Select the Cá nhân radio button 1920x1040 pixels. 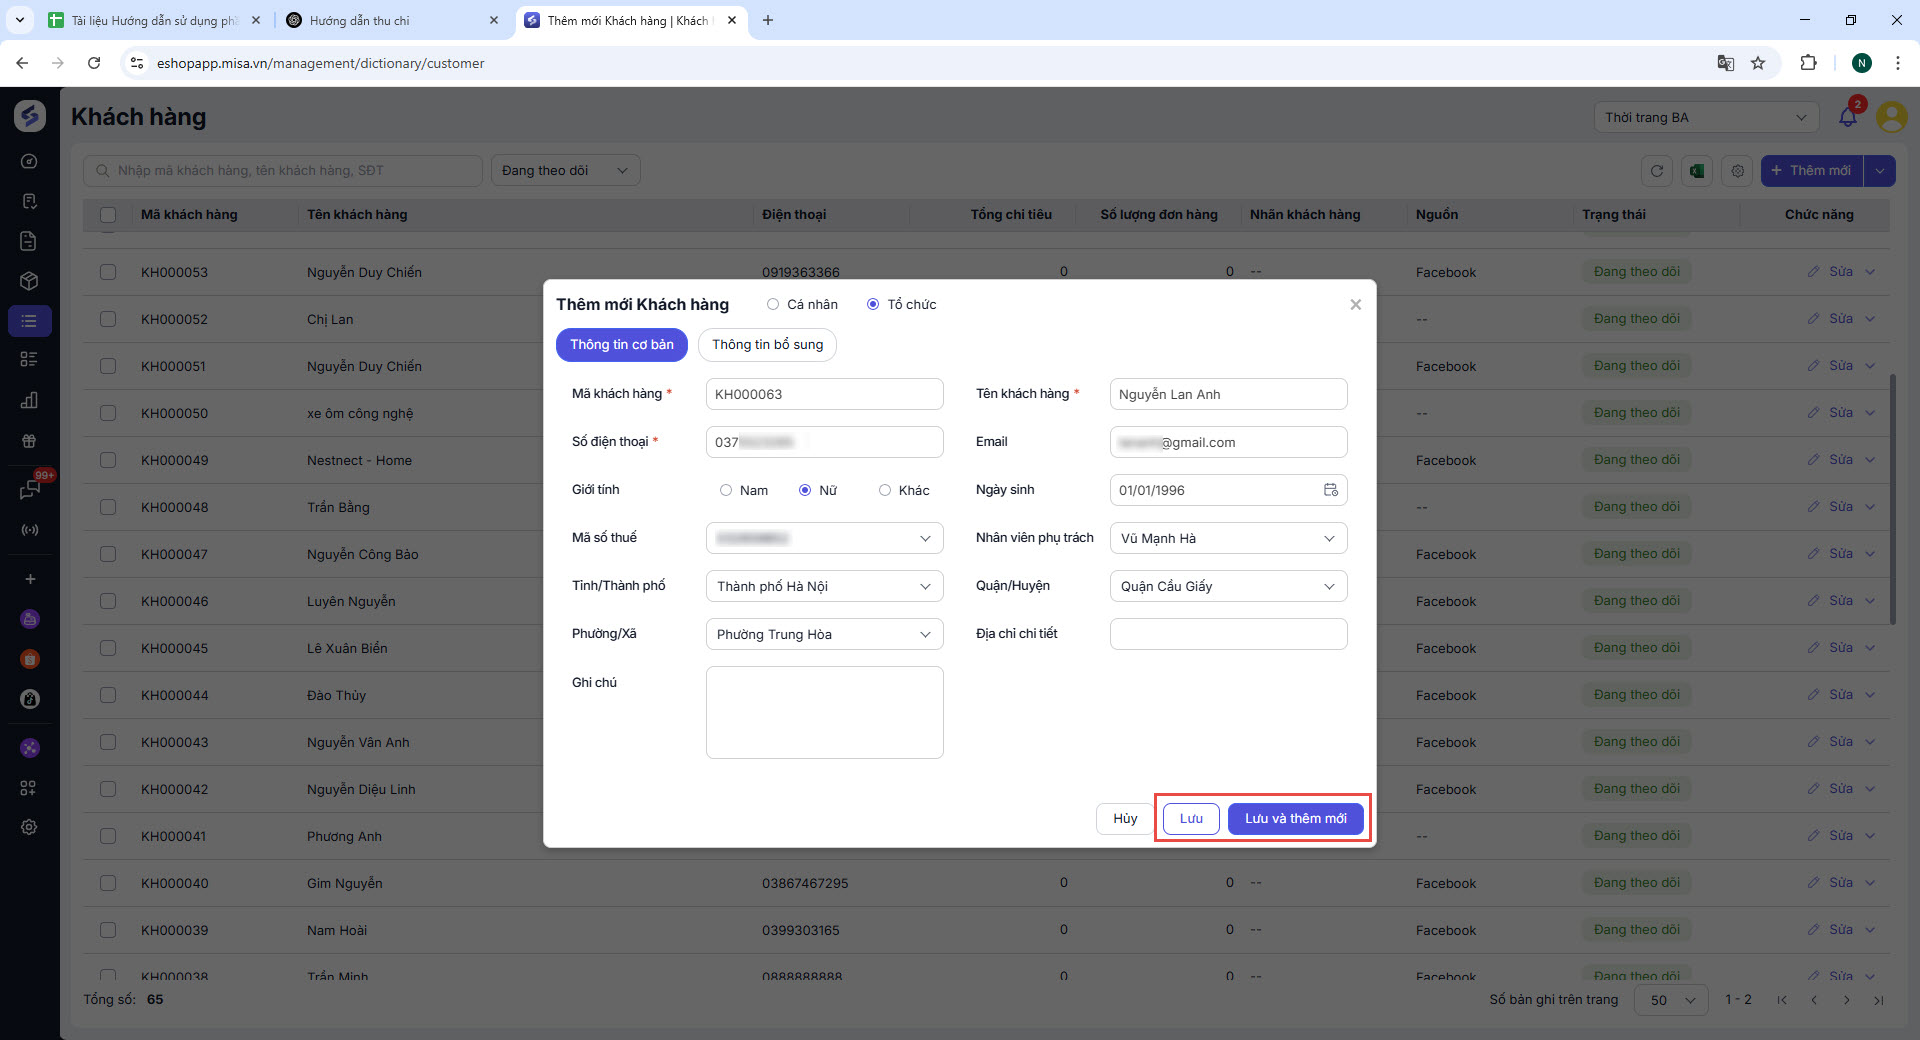coord(773,305)
